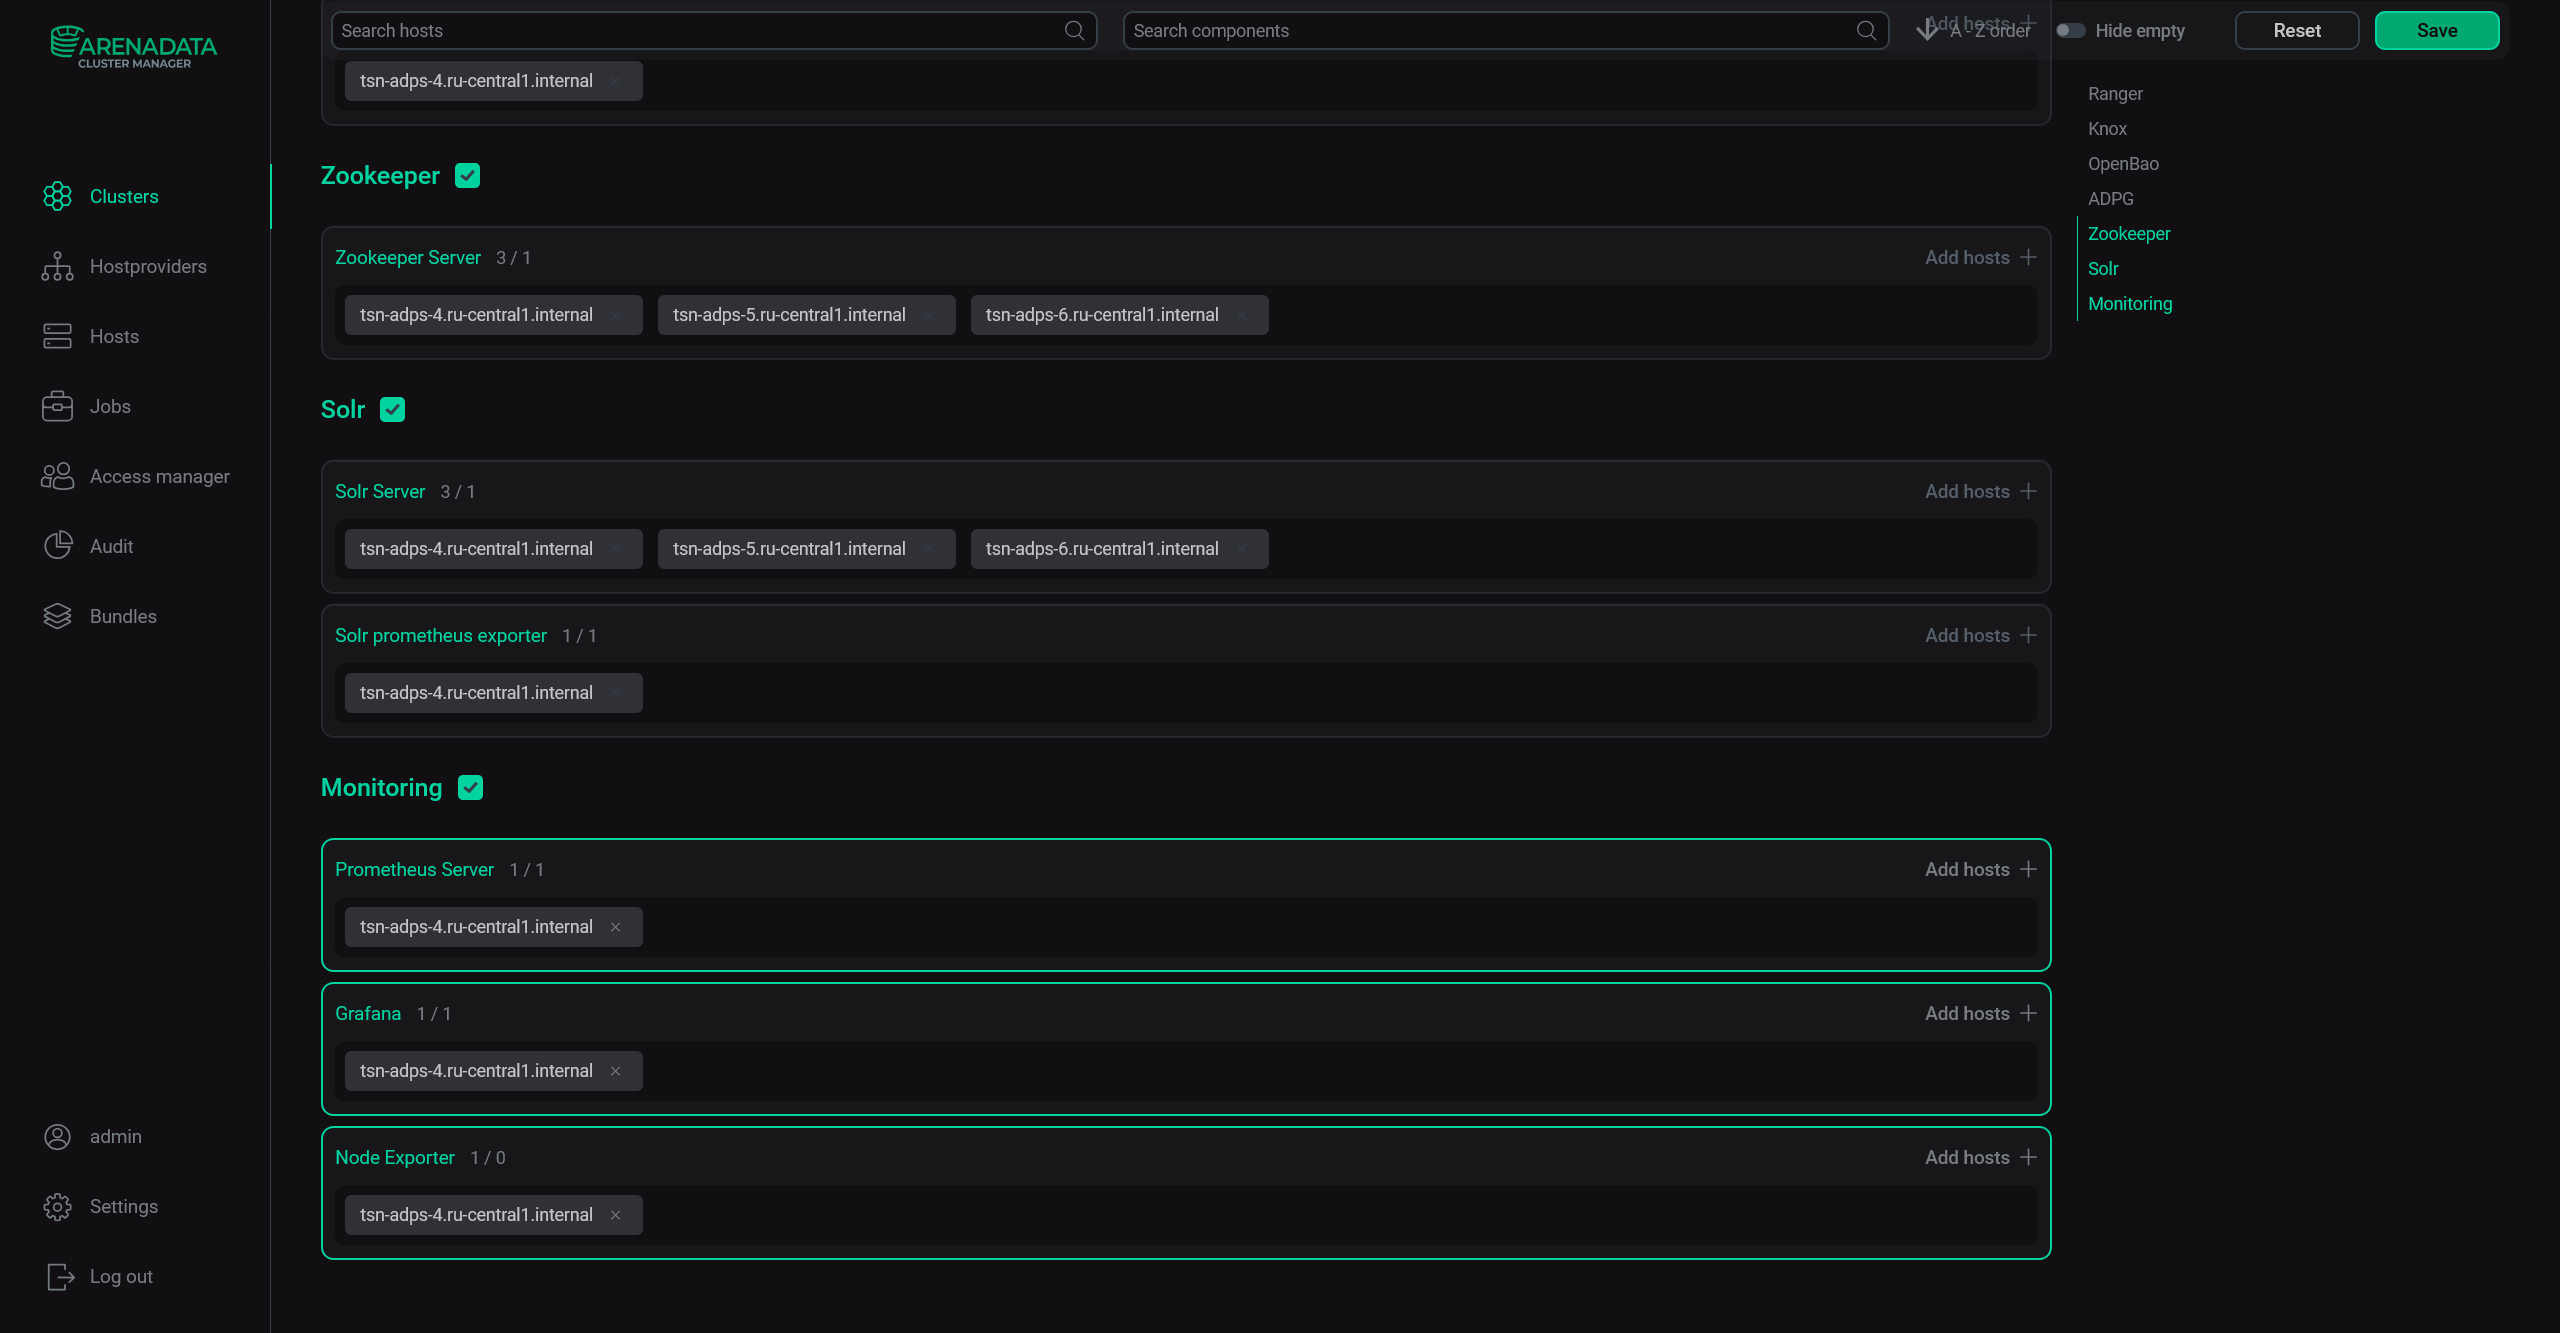
Task: Select Hostproviders in the sidebar
Action: [146, 266]
